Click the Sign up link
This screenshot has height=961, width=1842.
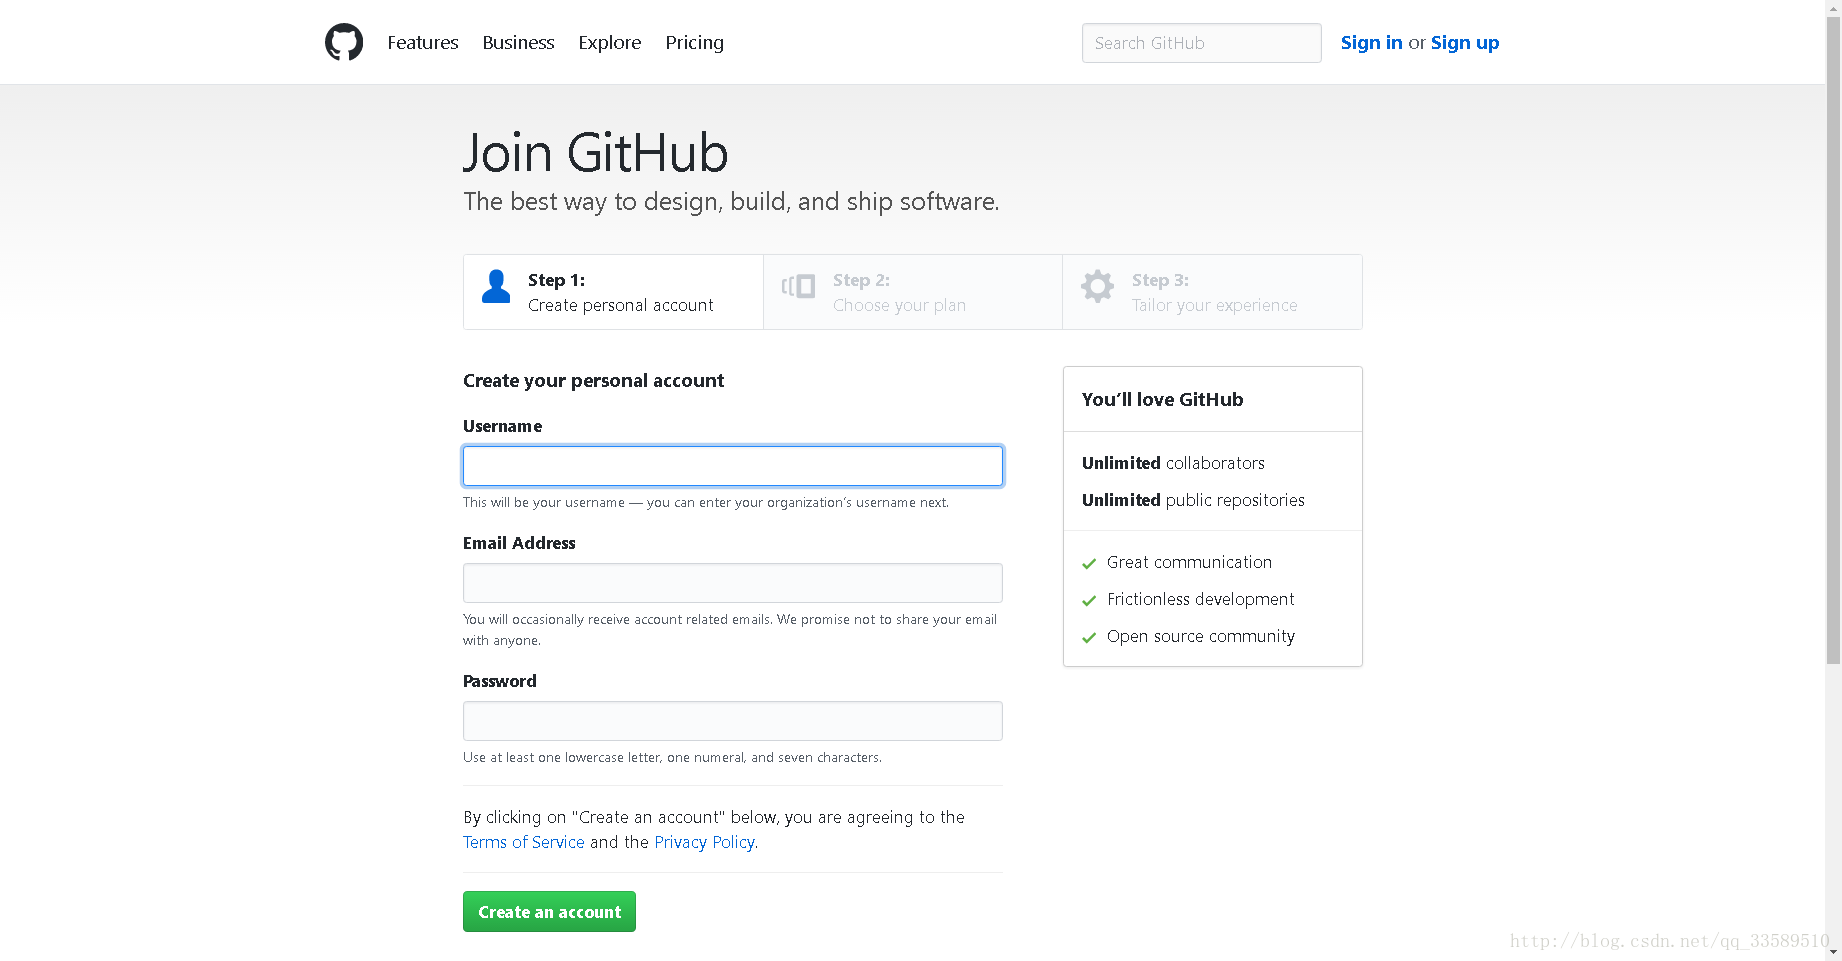[1465, 42]
